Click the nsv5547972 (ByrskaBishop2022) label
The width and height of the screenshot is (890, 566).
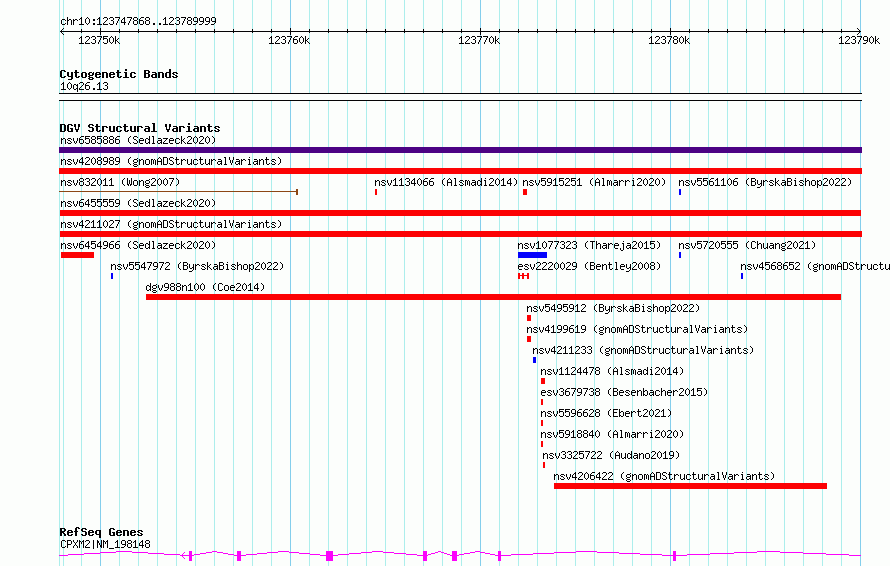coord(197,266)
